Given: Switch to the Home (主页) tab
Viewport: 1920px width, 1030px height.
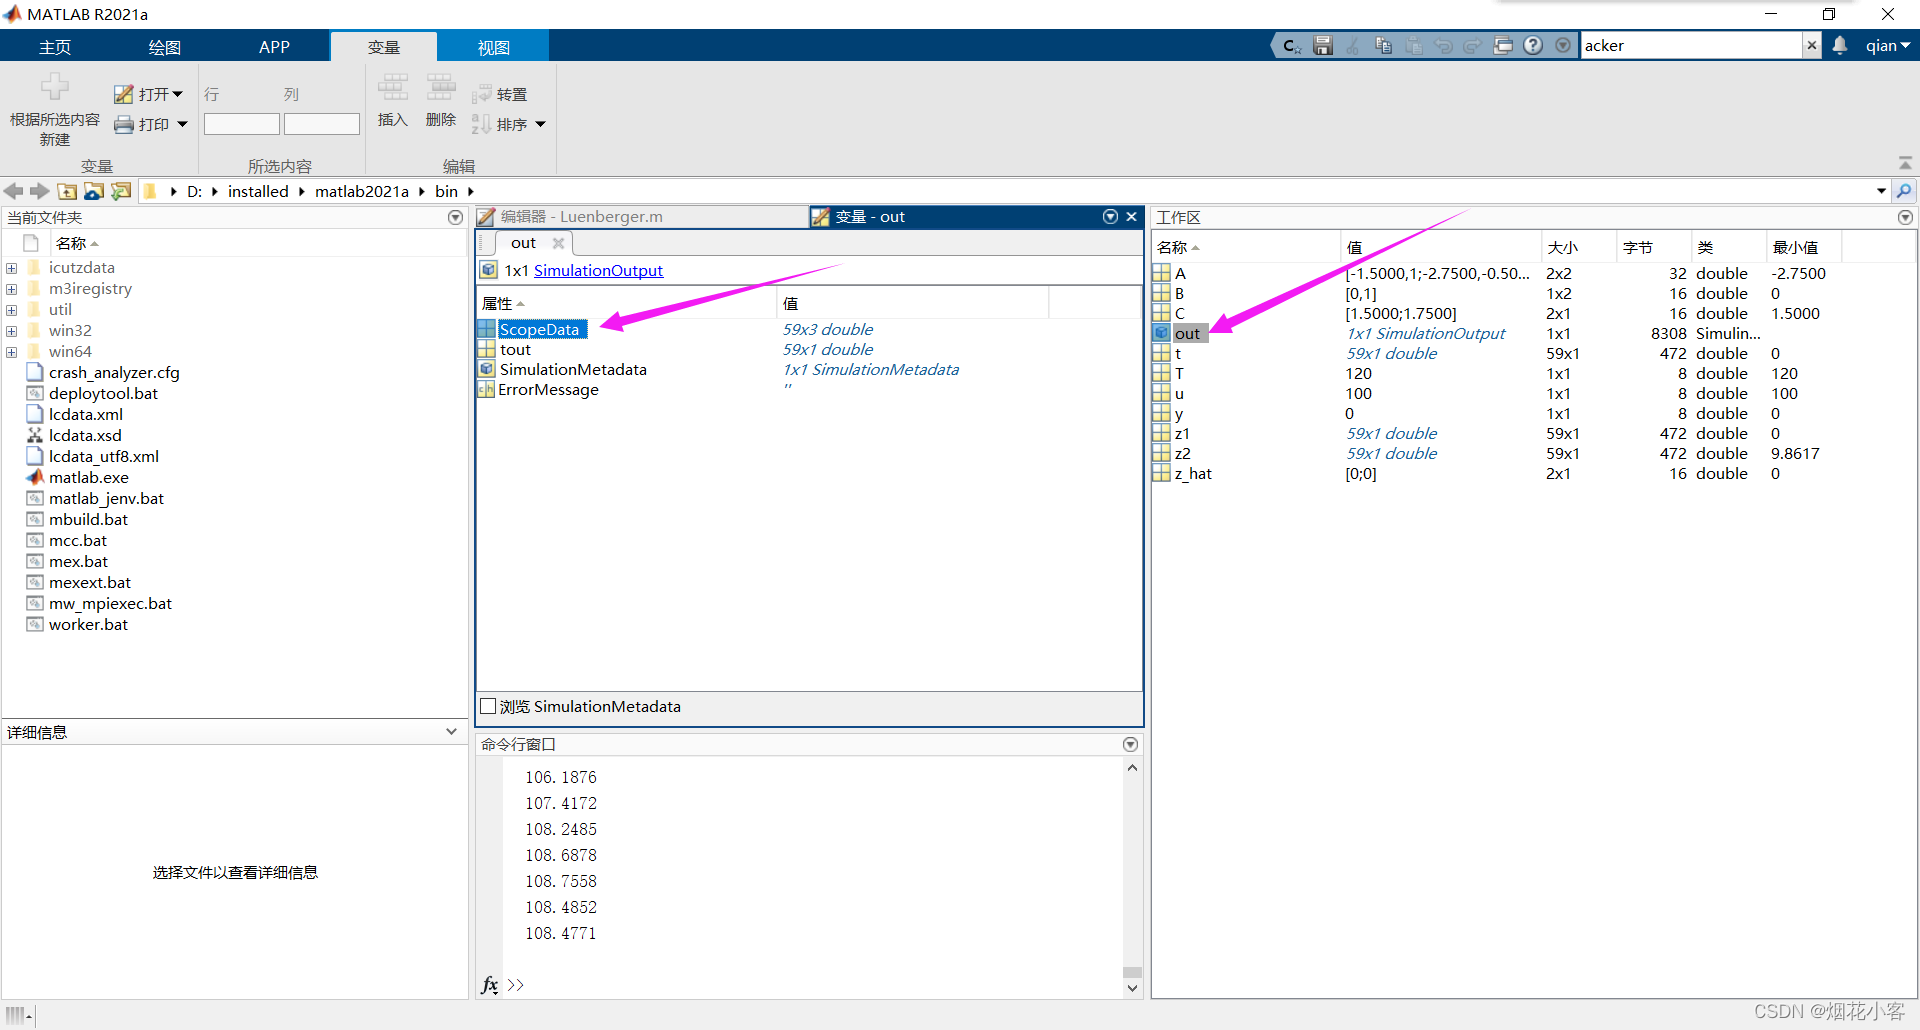Looking at the screenshot, I should [x=55, y=47].
